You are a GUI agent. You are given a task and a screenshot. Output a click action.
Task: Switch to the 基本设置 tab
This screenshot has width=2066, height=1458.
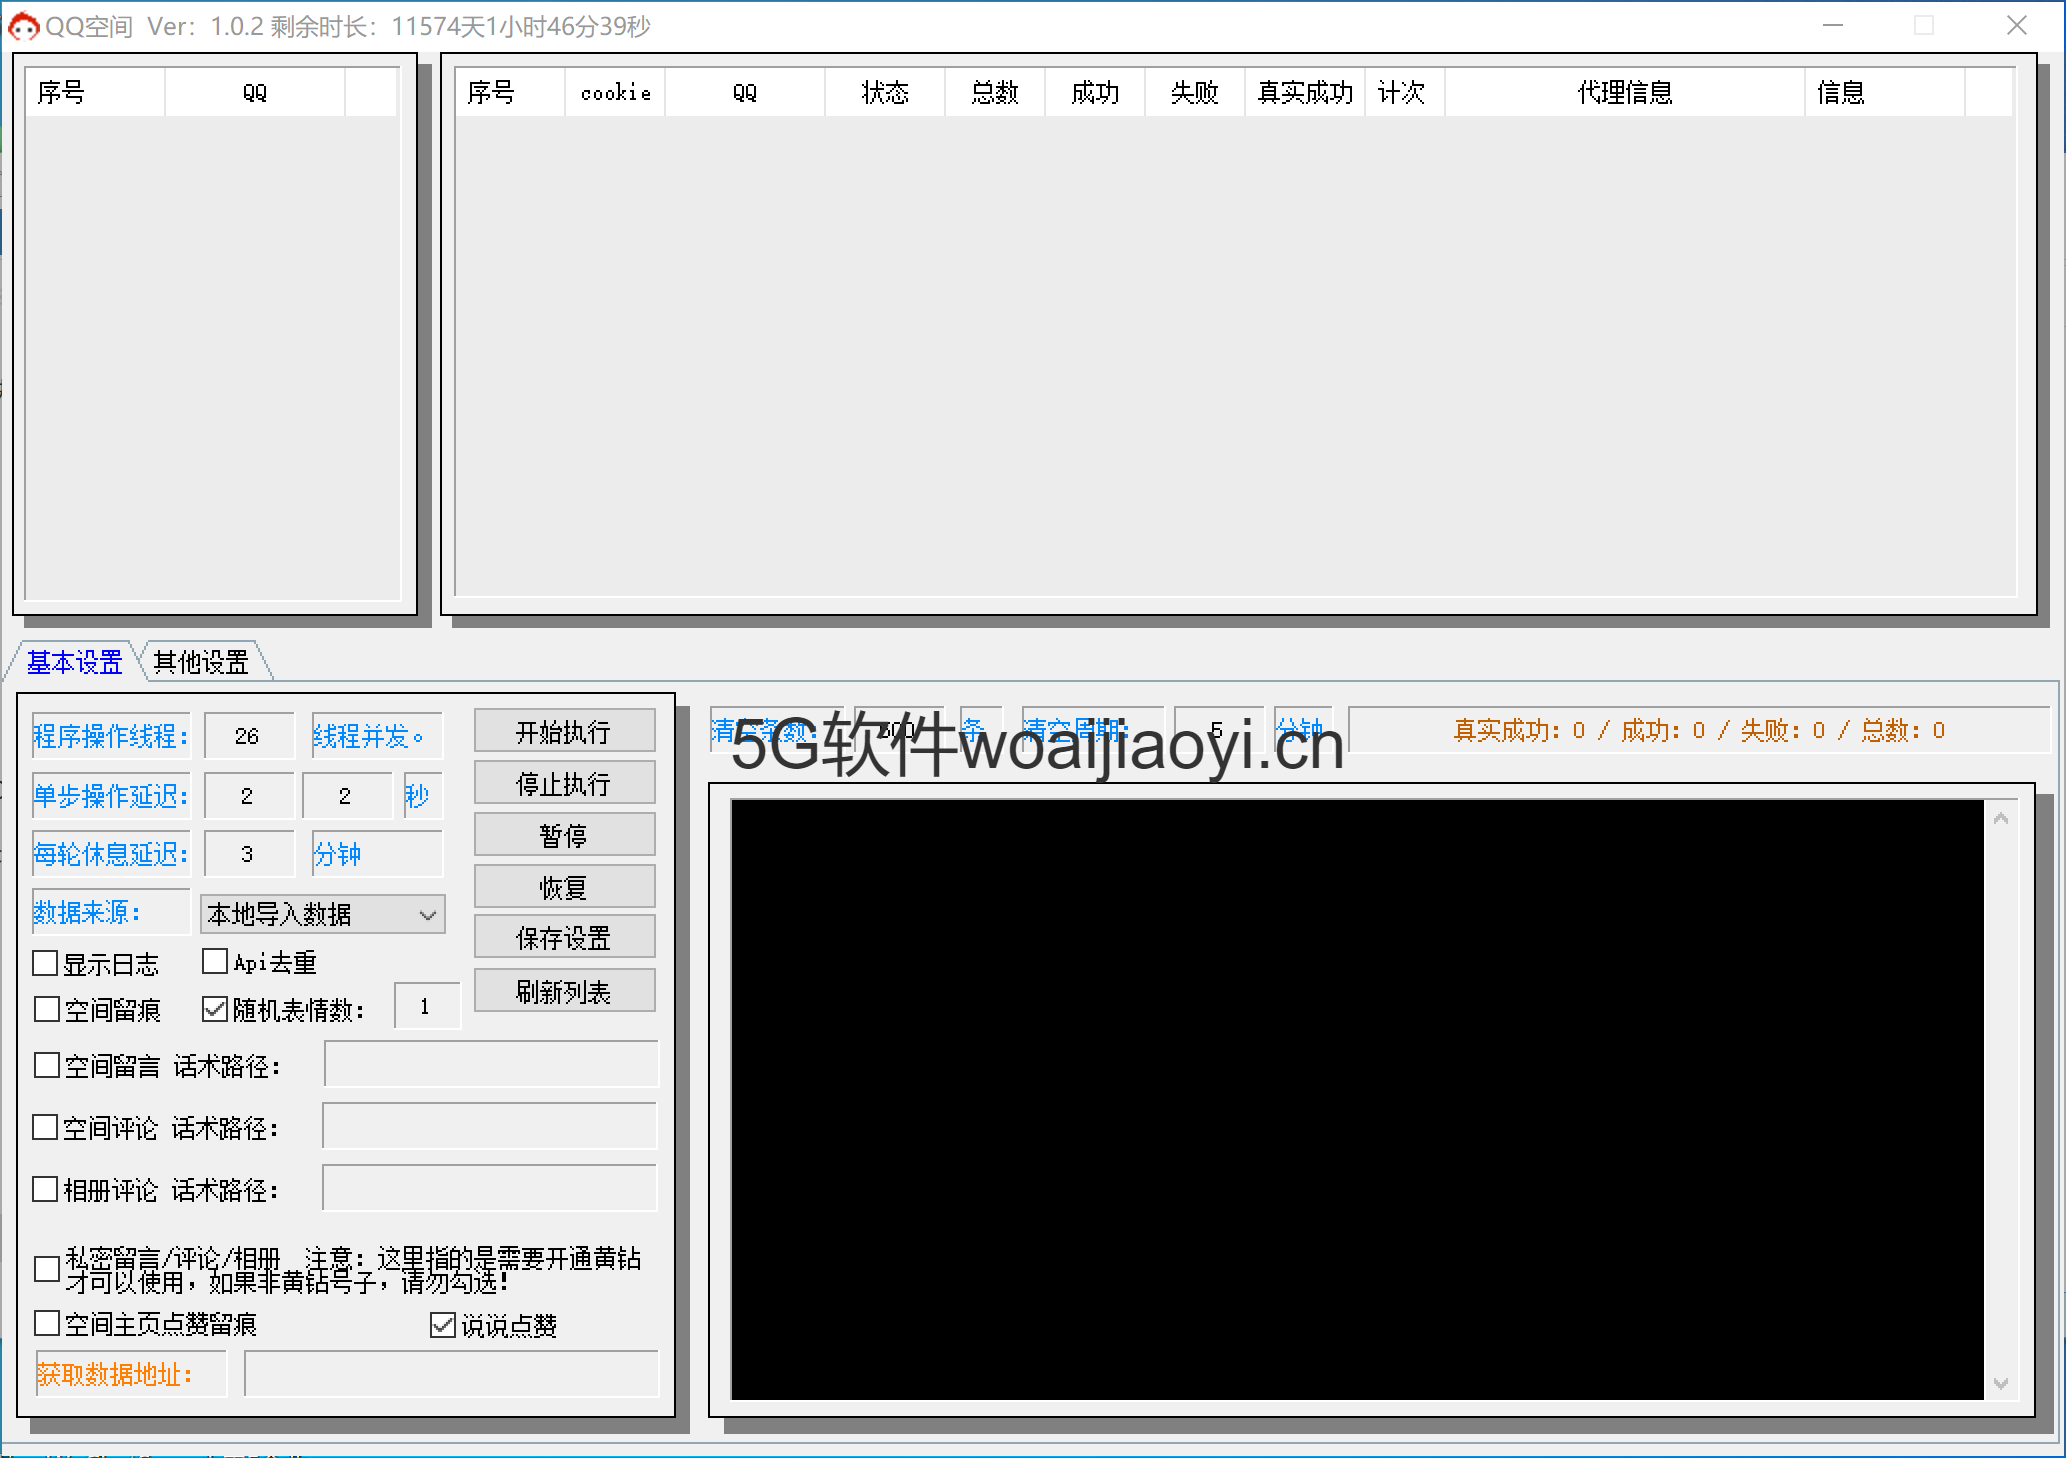tap(74, 662)
